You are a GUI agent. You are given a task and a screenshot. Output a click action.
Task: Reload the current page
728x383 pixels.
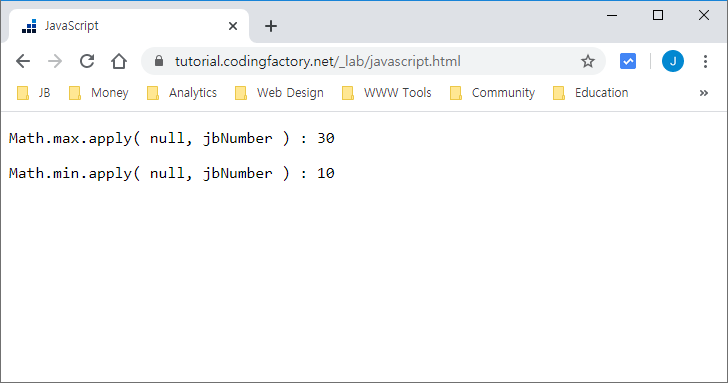(87, 61)
